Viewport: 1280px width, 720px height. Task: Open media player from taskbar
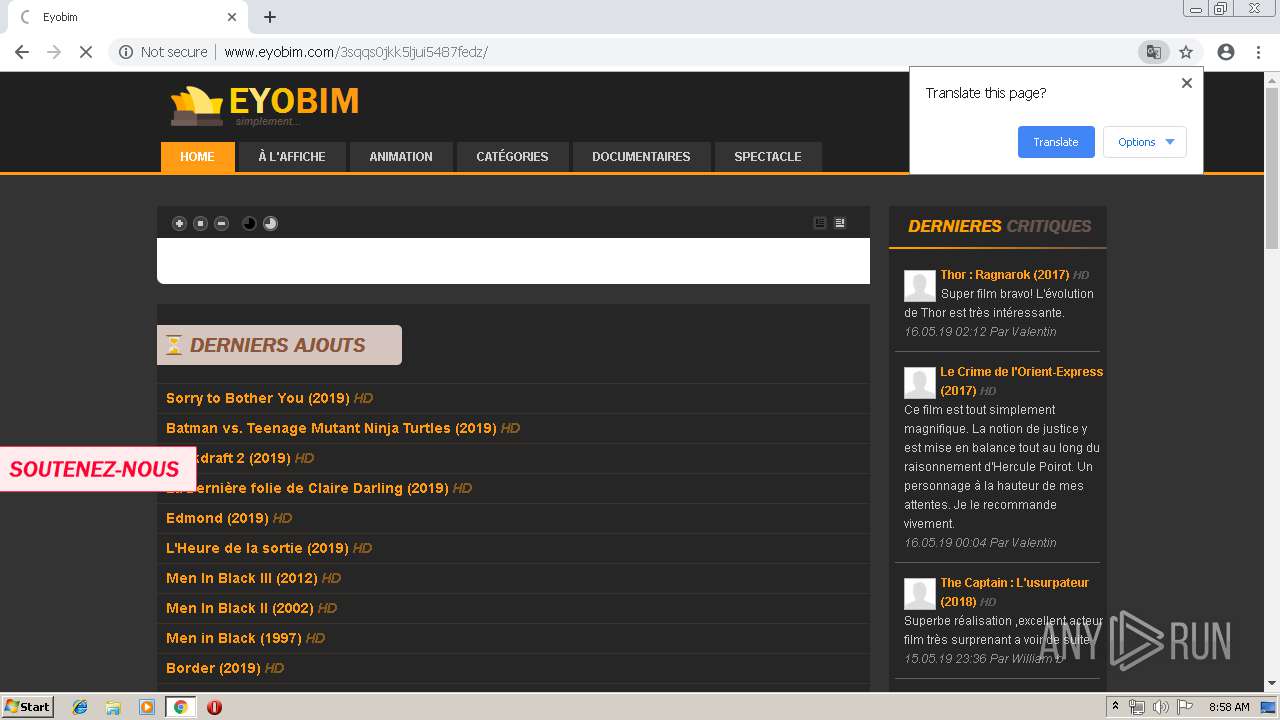pyautogui.click(x=147, y=707)
